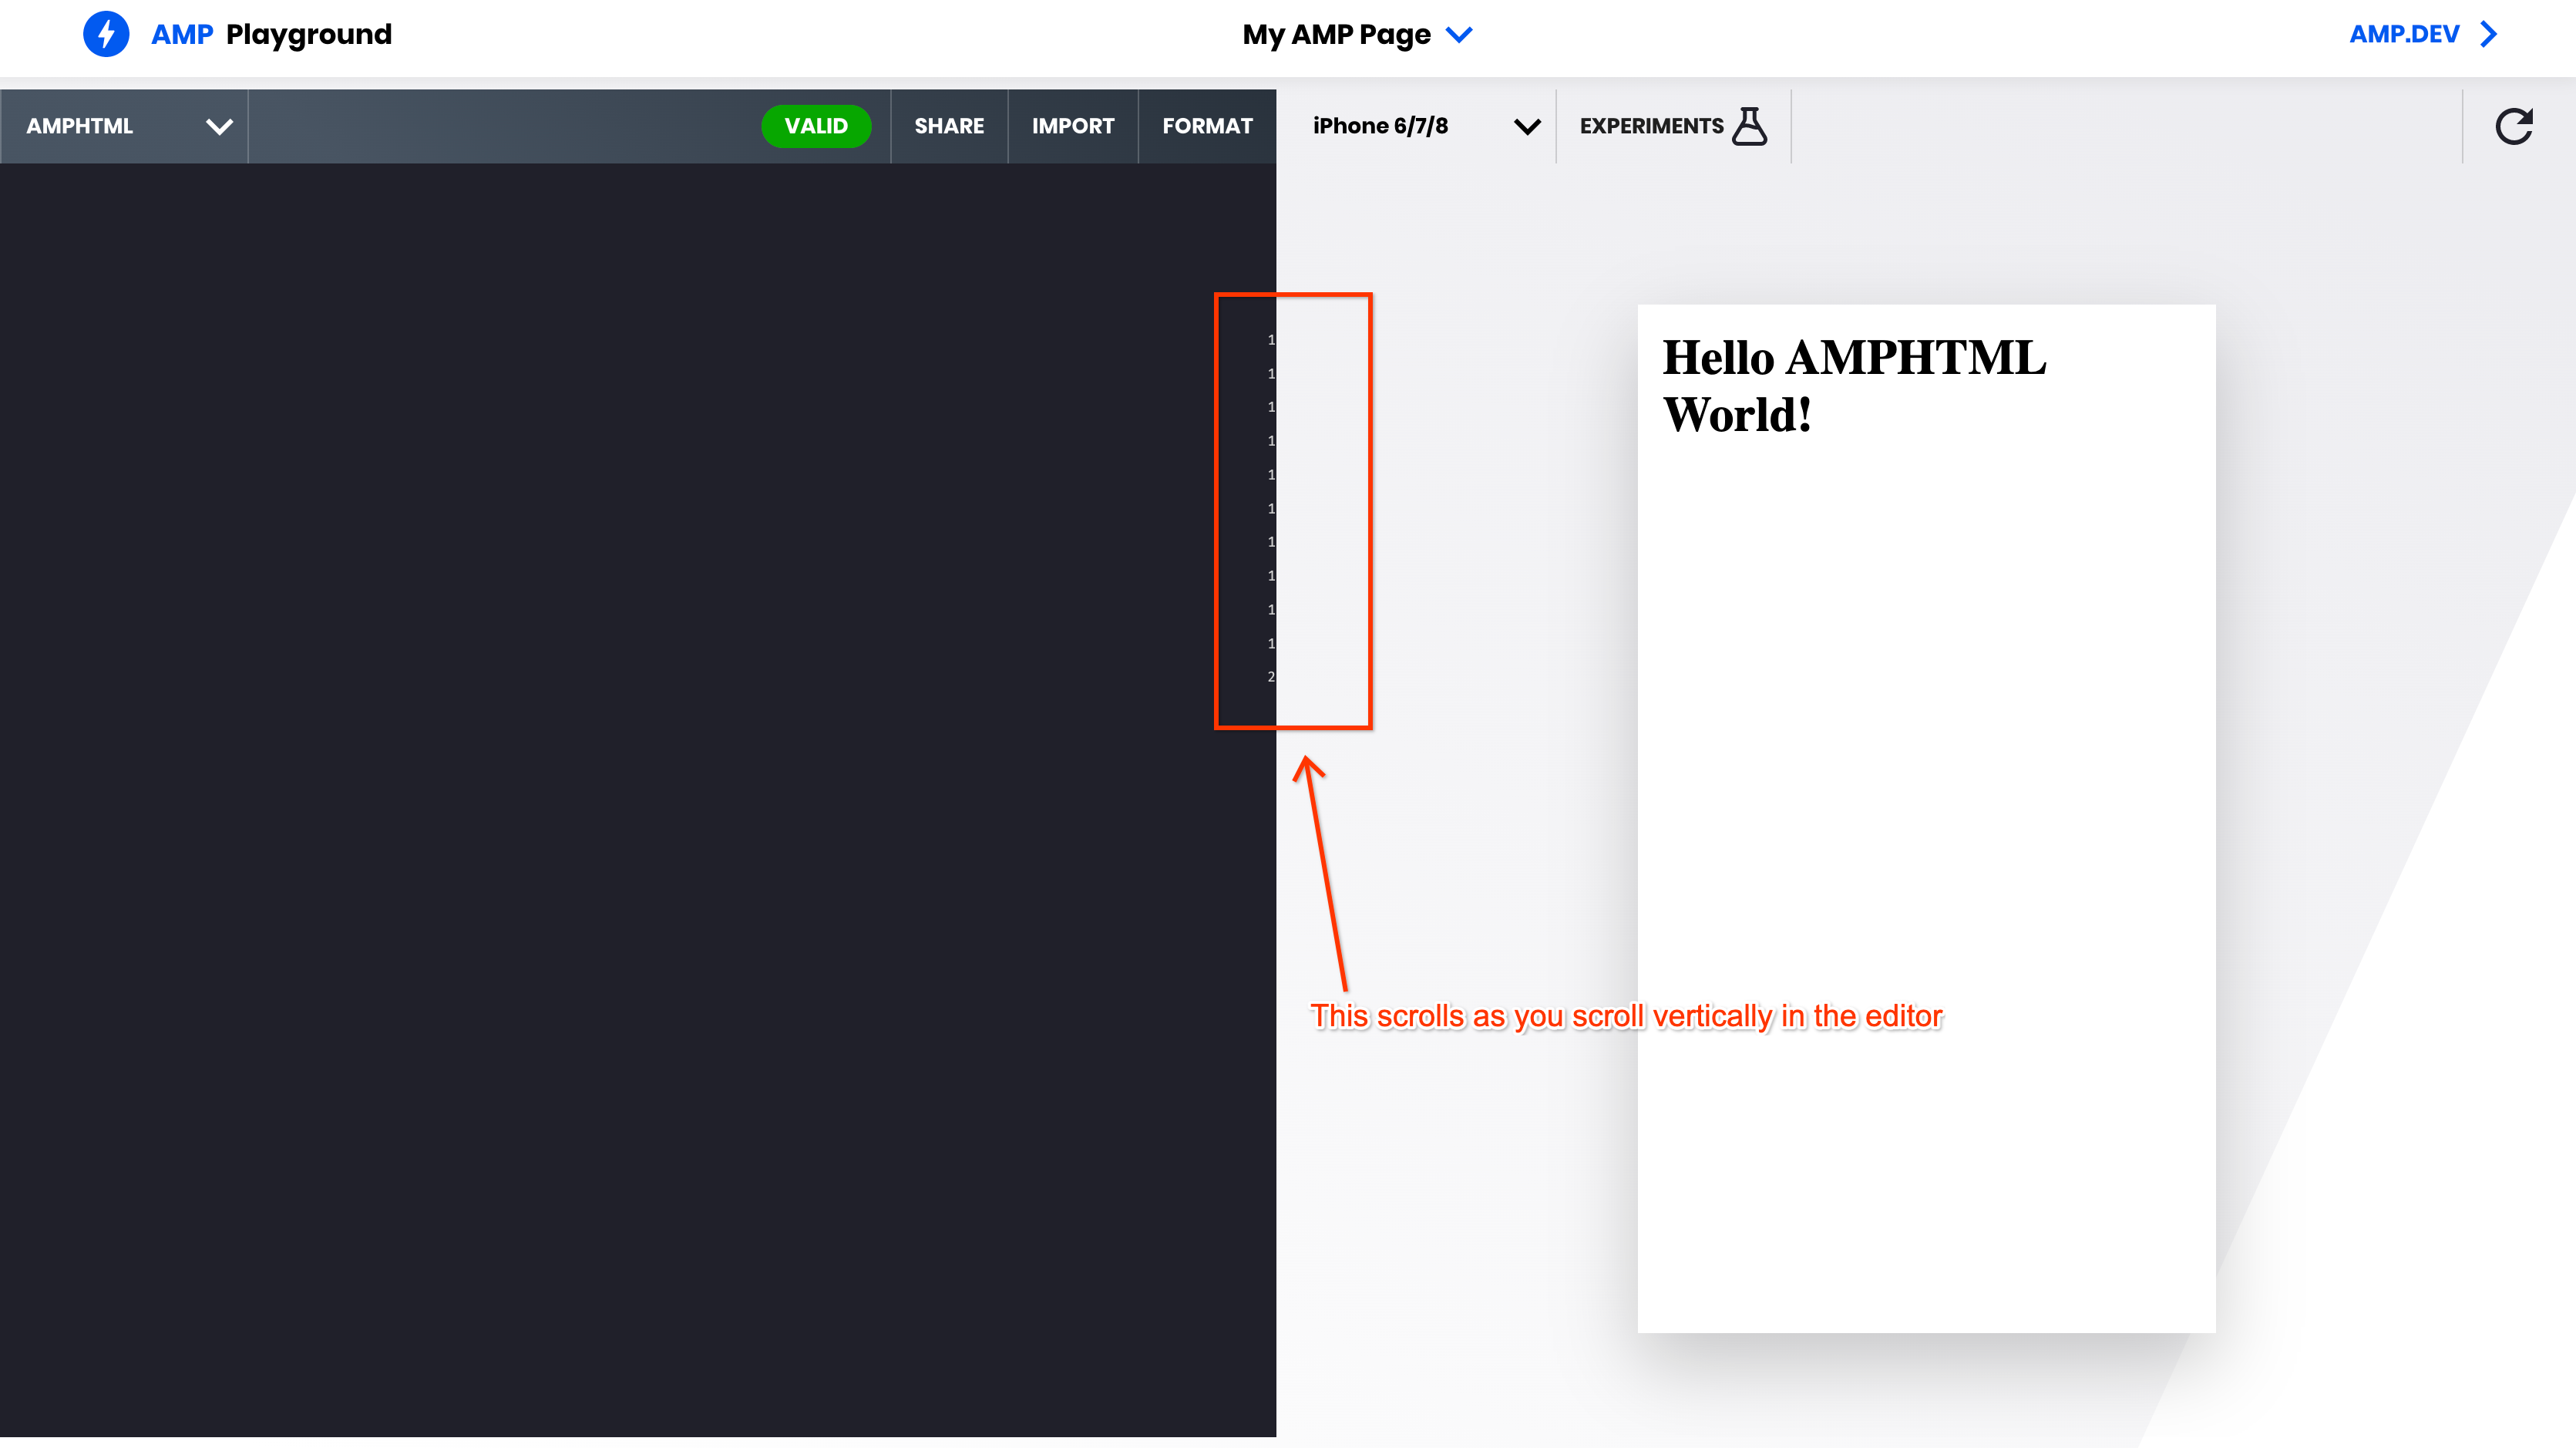The height and width of the screenshot is (1448, 2576).
Task: Open the AMPHTML format dropdown arrow
Action: (x=219, y=127)
